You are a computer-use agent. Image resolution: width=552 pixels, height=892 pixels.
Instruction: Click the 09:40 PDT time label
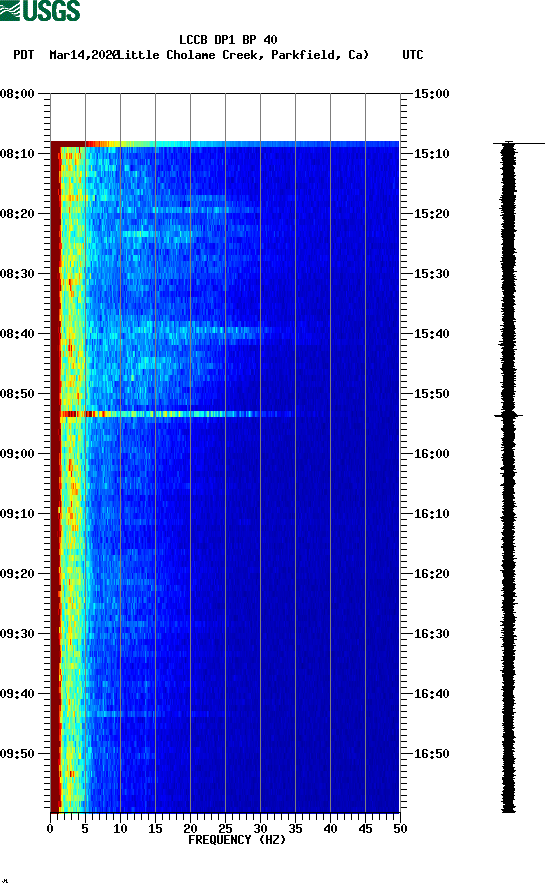pyautogui.click(x=17, y=694)
